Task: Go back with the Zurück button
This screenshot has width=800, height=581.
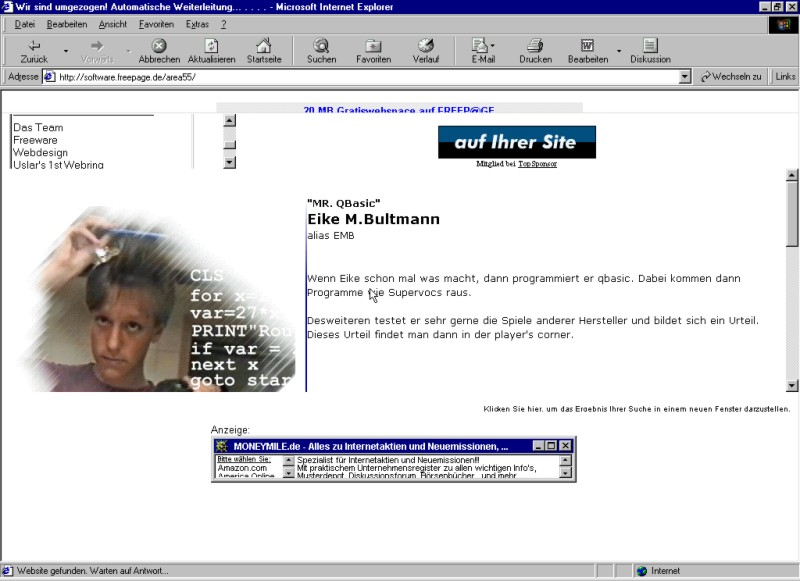Action: click(x=34, y=51)
